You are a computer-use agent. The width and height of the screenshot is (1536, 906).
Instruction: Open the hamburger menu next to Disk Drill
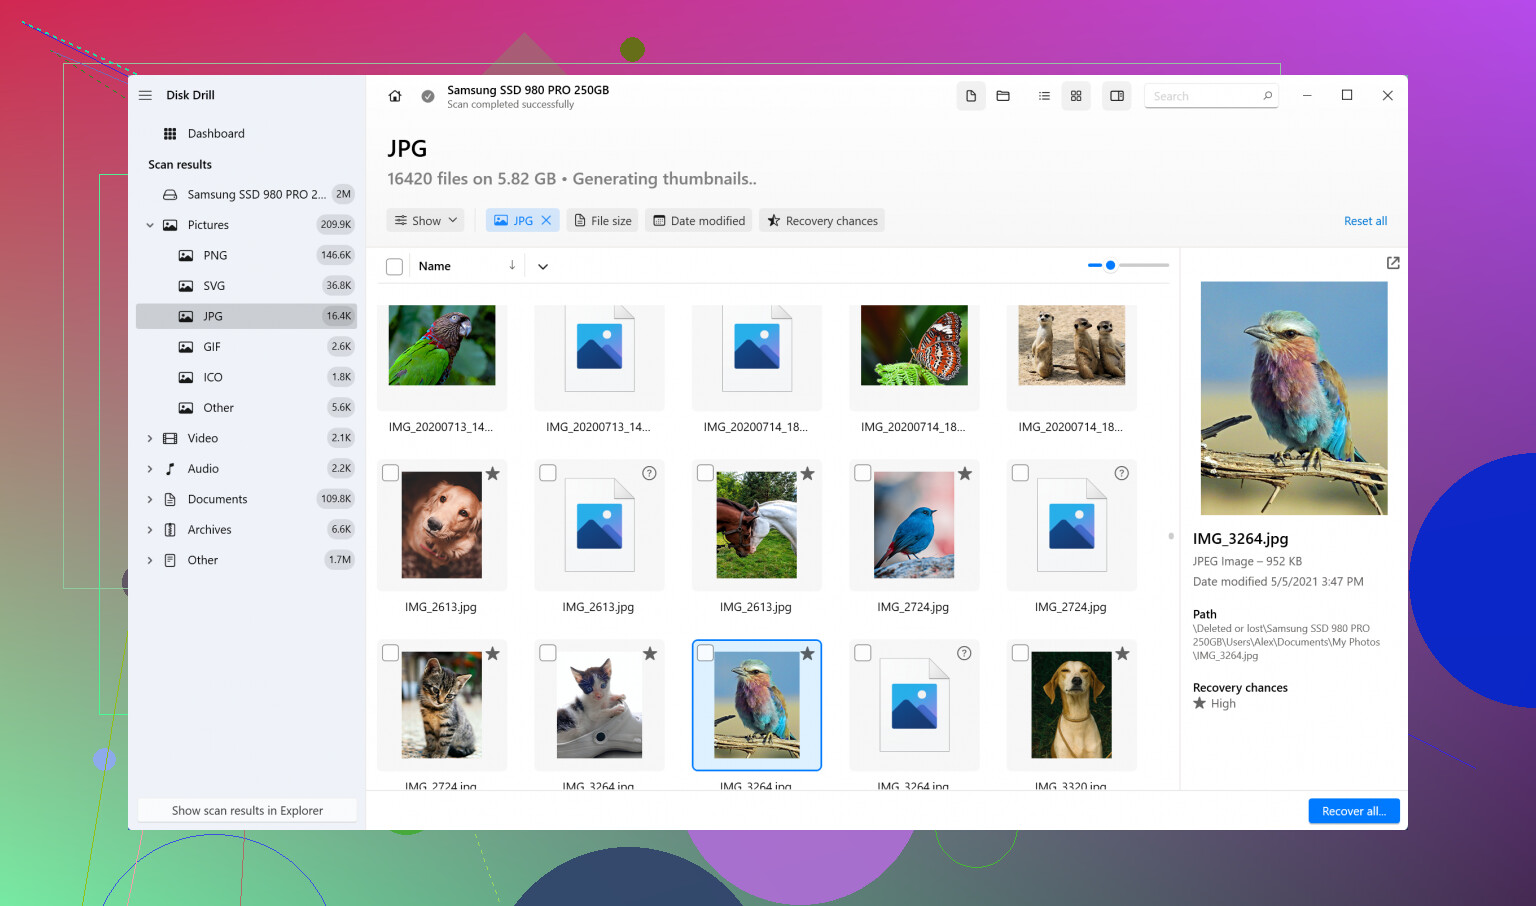(x=145, y=95)
